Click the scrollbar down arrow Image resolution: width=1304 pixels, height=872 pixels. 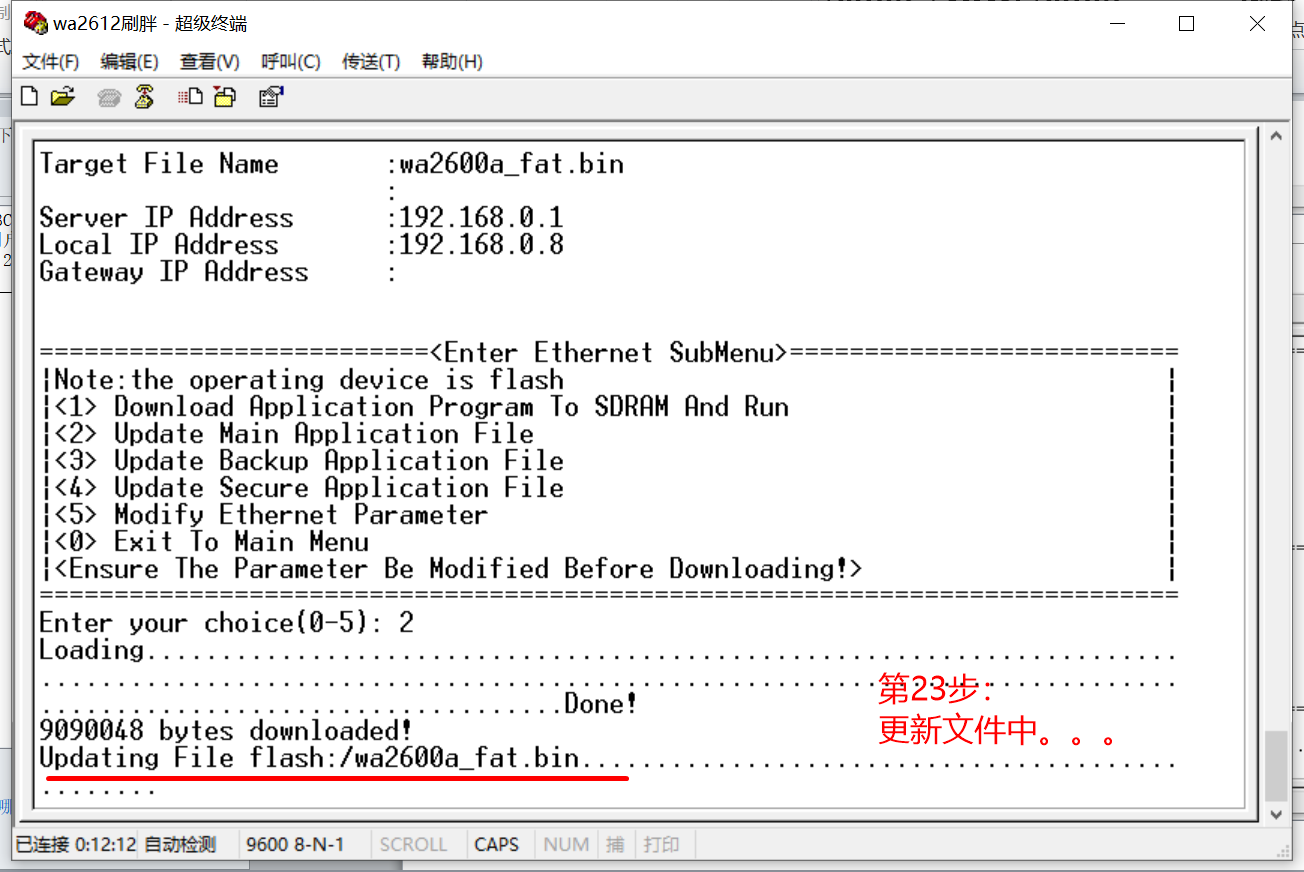(x=1276, y=813)
